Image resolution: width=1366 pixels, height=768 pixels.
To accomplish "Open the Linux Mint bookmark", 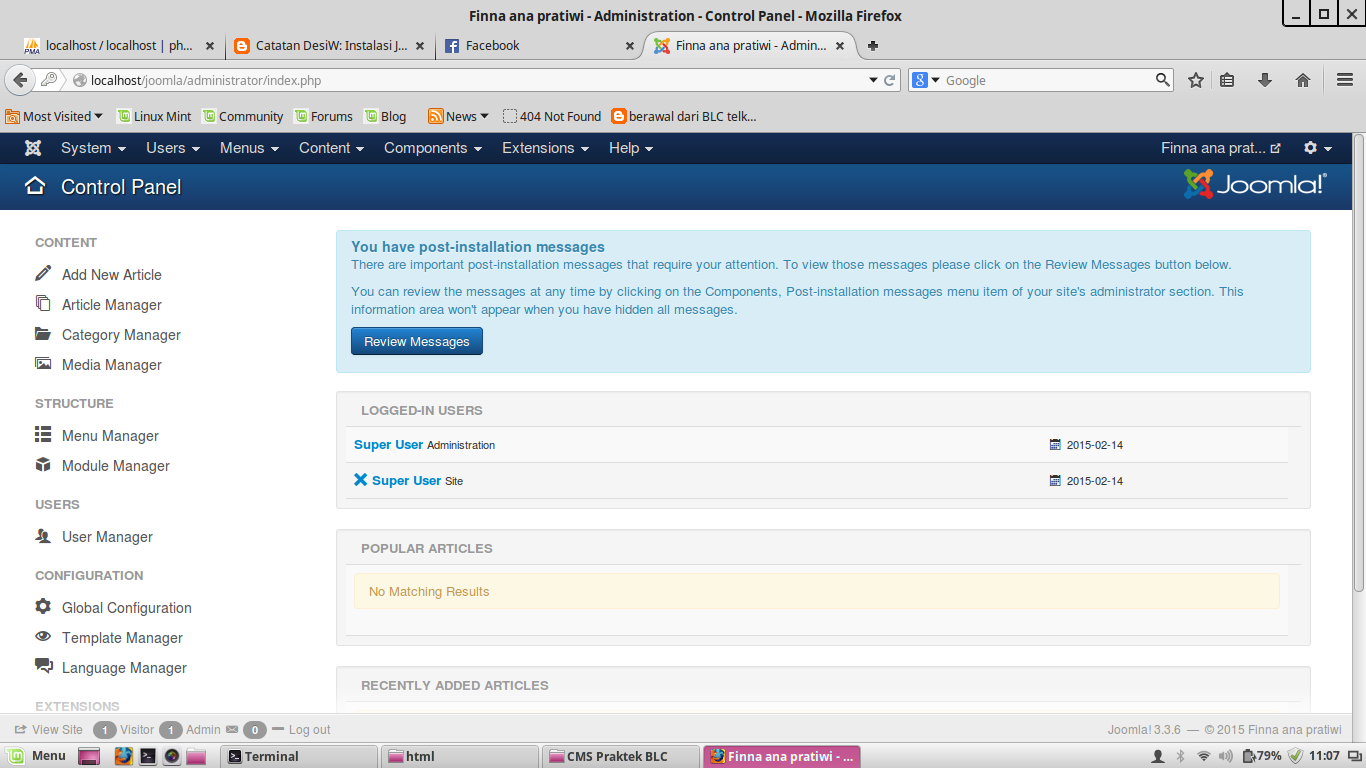I will [x=154, y=116].
